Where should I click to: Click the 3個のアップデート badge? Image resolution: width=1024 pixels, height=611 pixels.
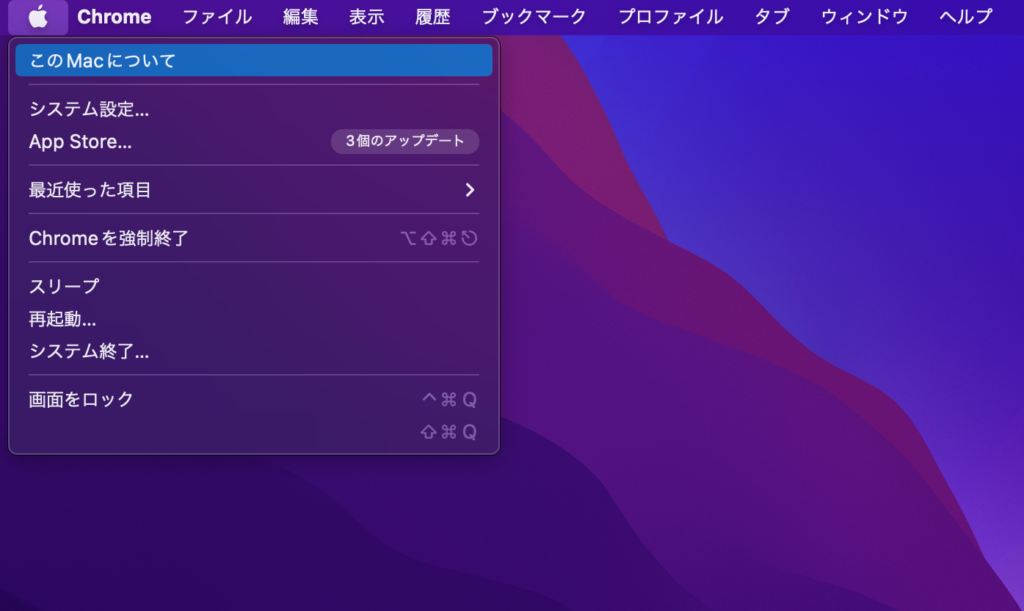pyautogui.click(x=405, y=141)
